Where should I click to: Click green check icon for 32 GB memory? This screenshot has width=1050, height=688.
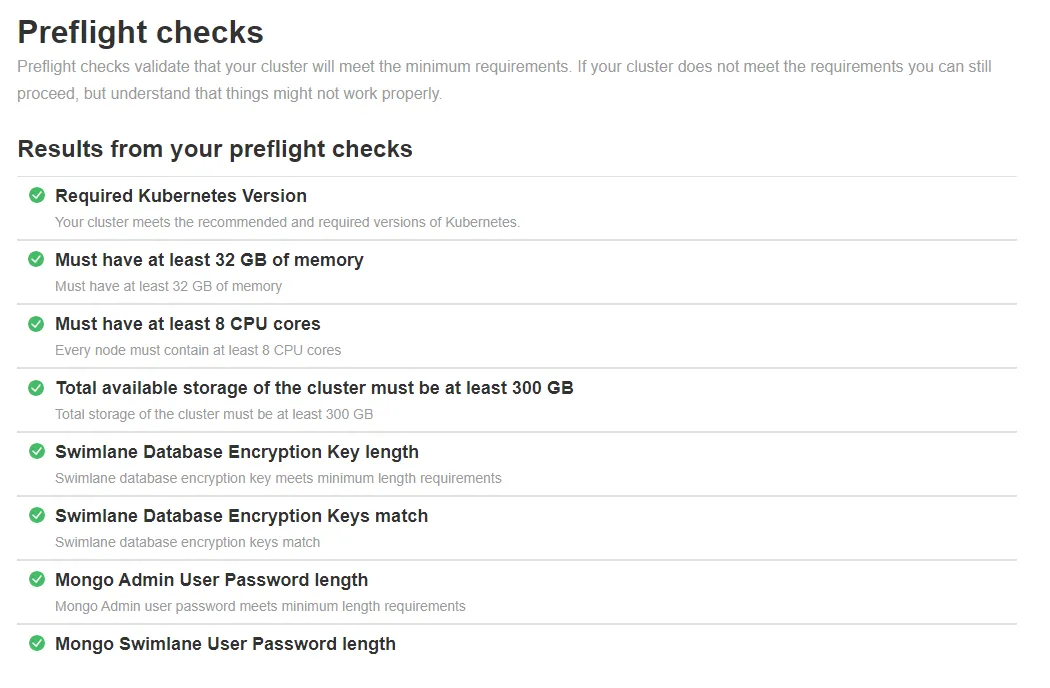pos(37,259)
